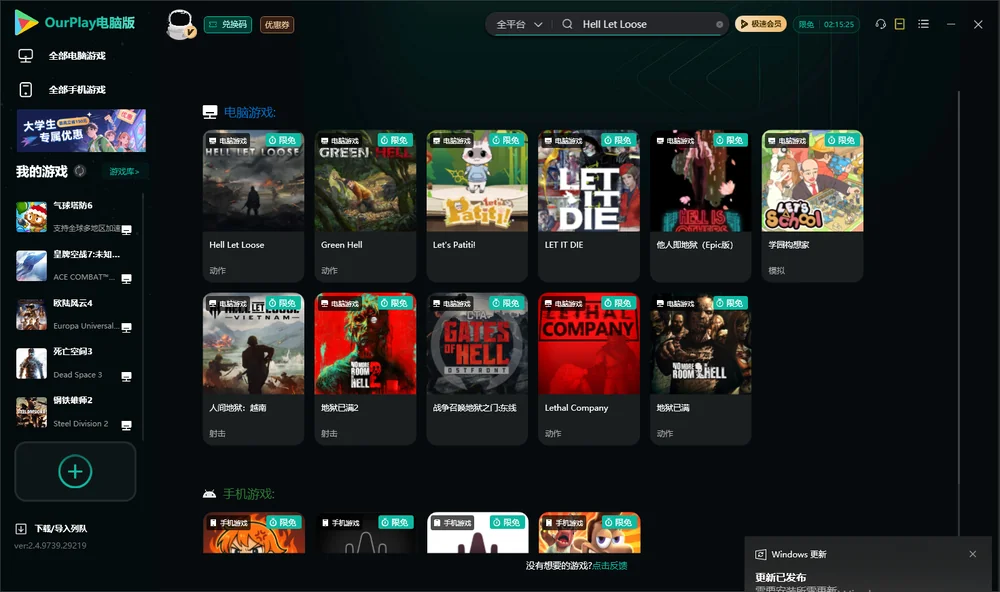Screen dimensions: 1000x592
Task: Open the Green Hell game card
Action: coord(365,206)
